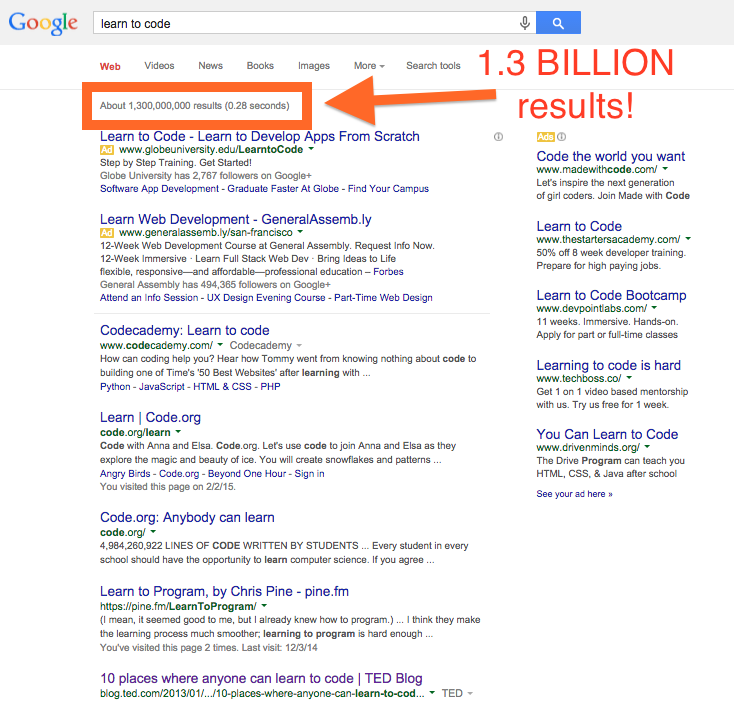Image resolution: width=734 pixels, height=702 pixels.
Task: Click the microphone voice search icon
Action: click(524, 23)
